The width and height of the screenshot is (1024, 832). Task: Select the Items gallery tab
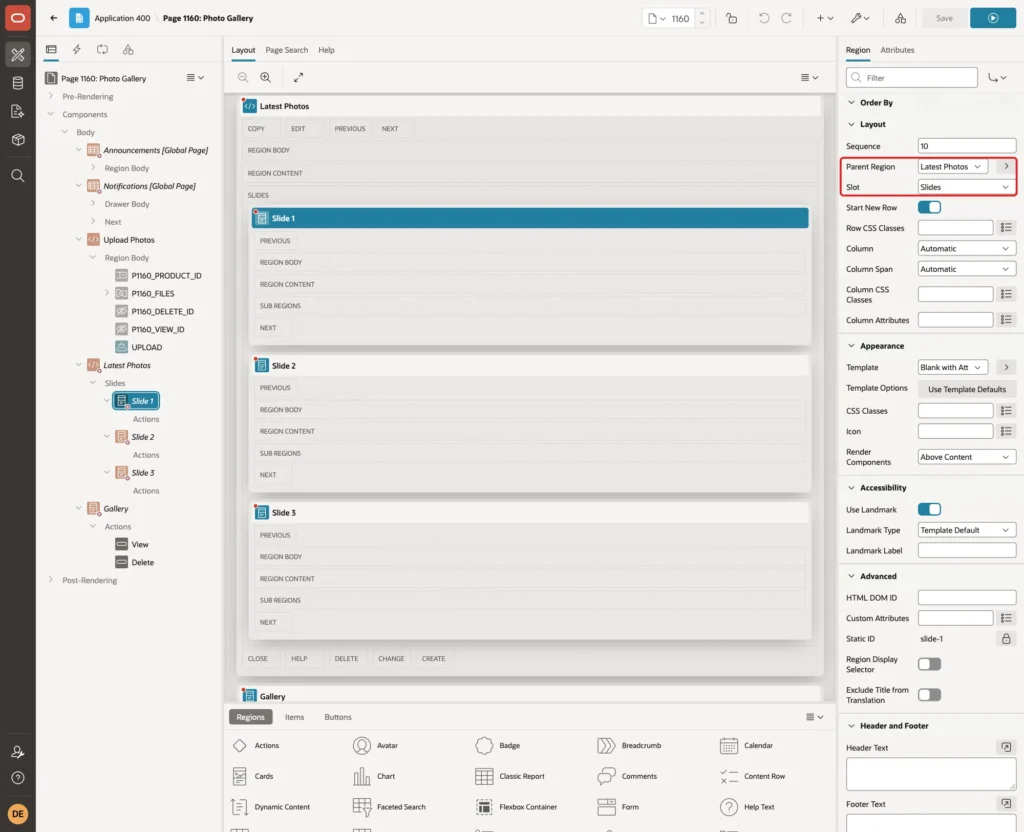tap(295, 717)
